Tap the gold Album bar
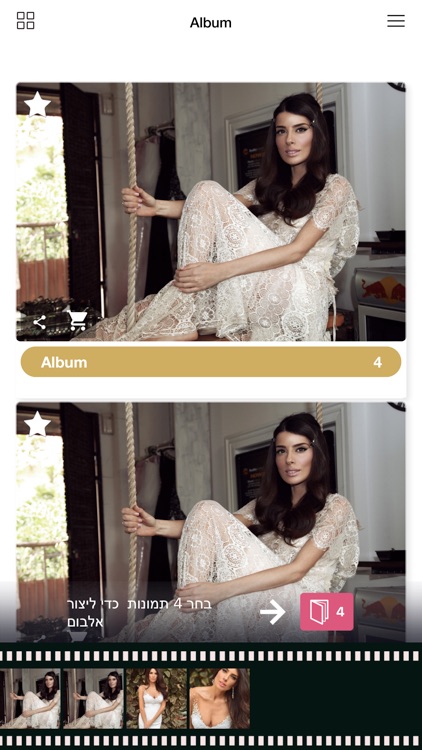Image resolution: width=422 pixels, height=750 pixels. (x=211, y=362)
